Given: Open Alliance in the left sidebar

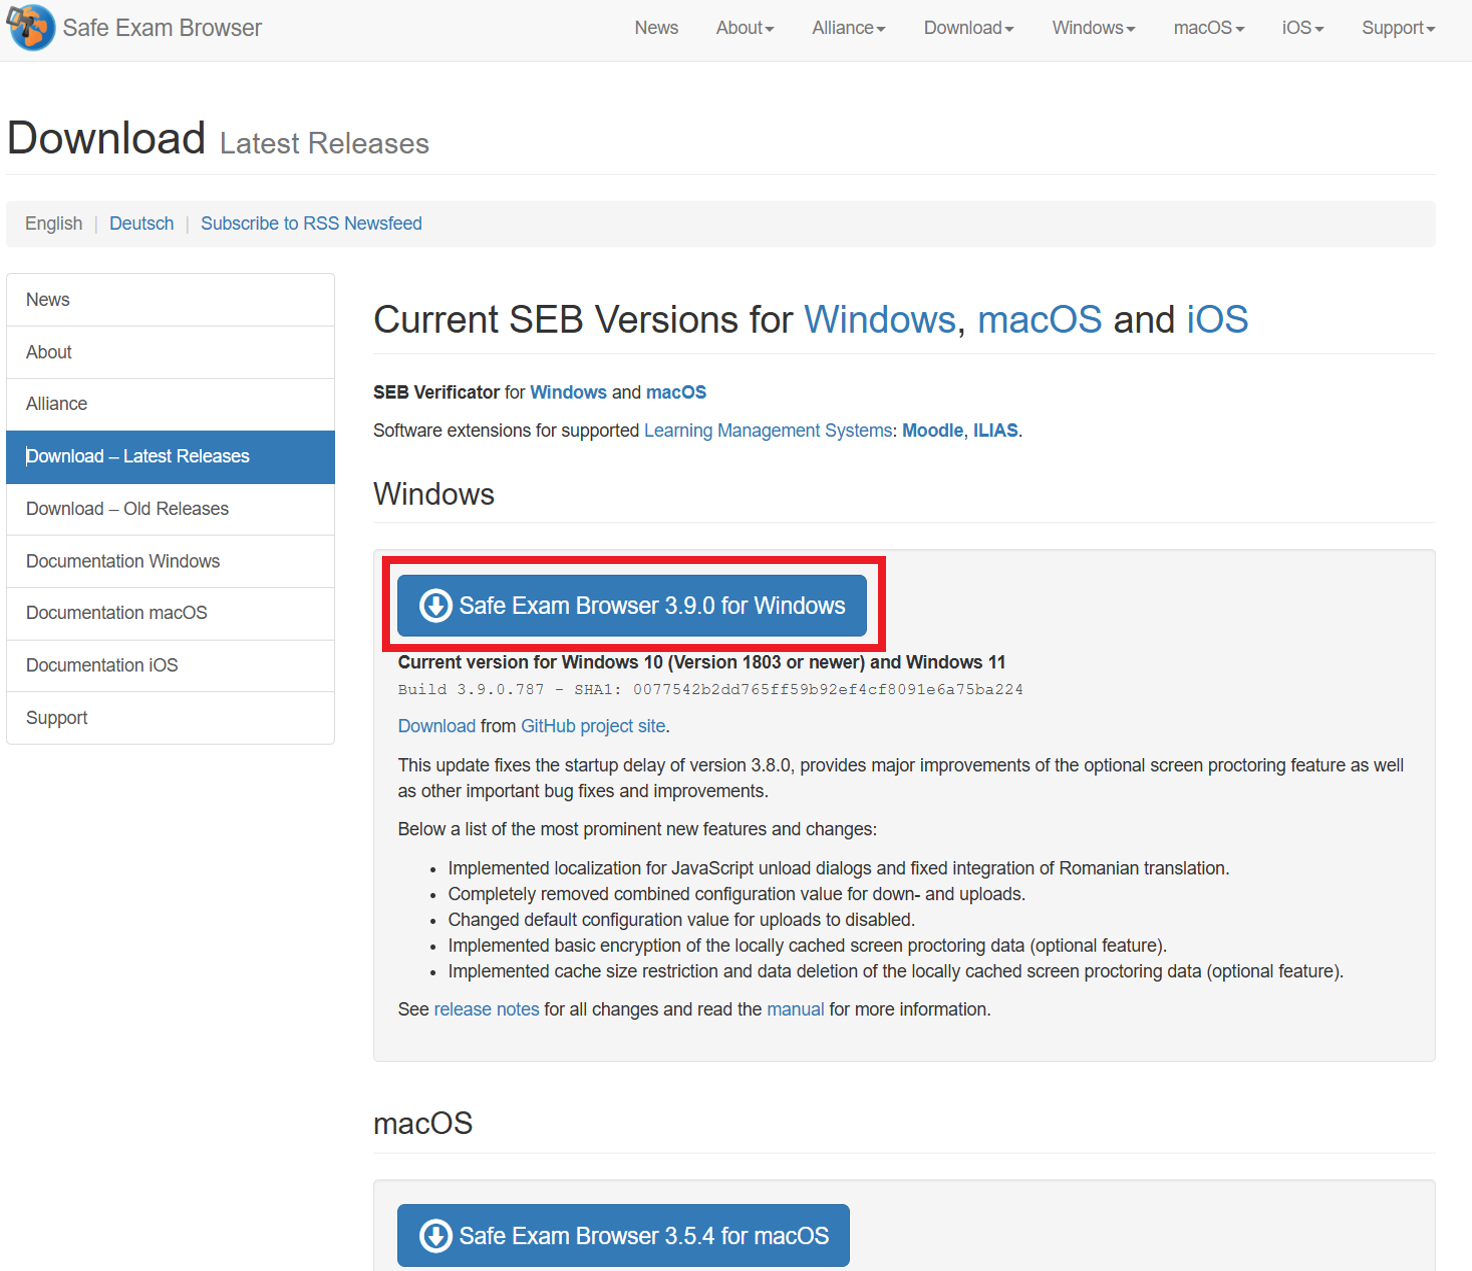Looking at the screenshot, I should tap(170, 404).
